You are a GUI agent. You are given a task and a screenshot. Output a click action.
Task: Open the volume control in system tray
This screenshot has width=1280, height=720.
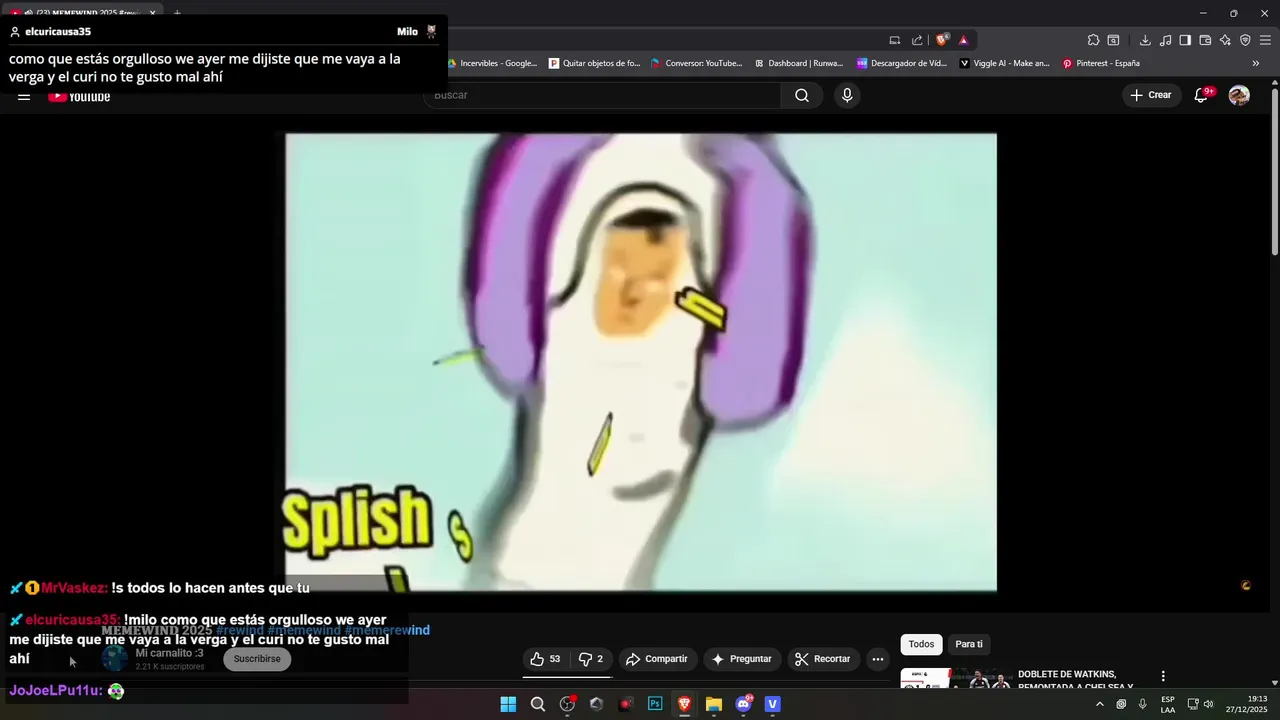(x=1209, y=704)
